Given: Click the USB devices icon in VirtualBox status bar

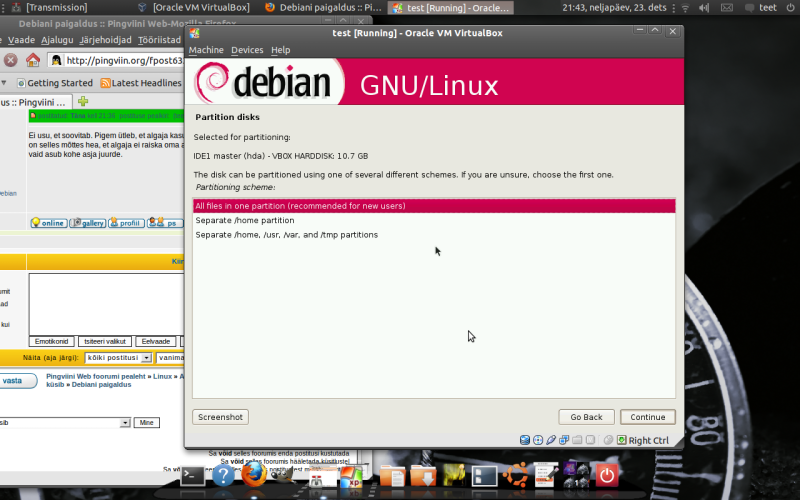Looking at the screenshot, I should [551, 440].
